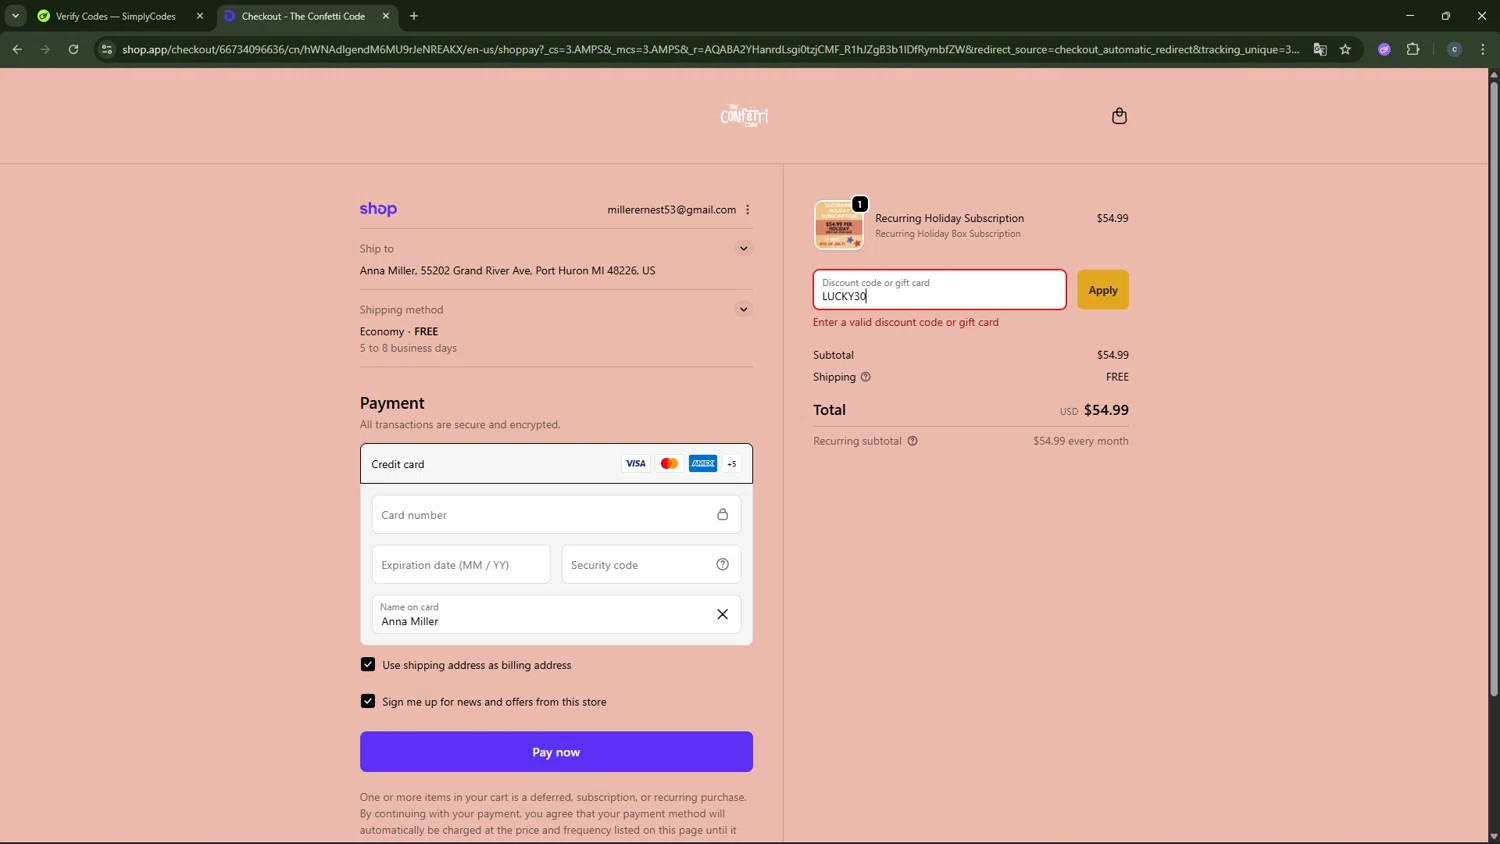View site information icon in address bar
This screenshot has height=844, width=1500.
(107, 49)
